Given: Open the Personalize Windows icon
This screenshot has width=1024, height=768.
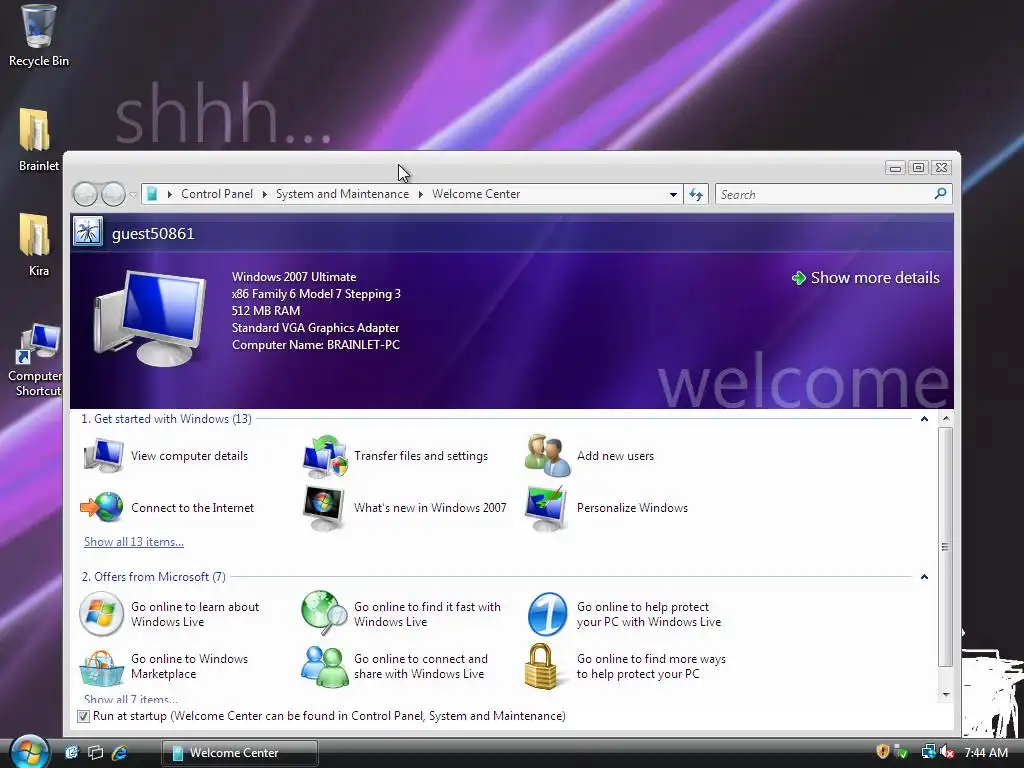Looking at the screenshot, I should click(x=547, y=508).
